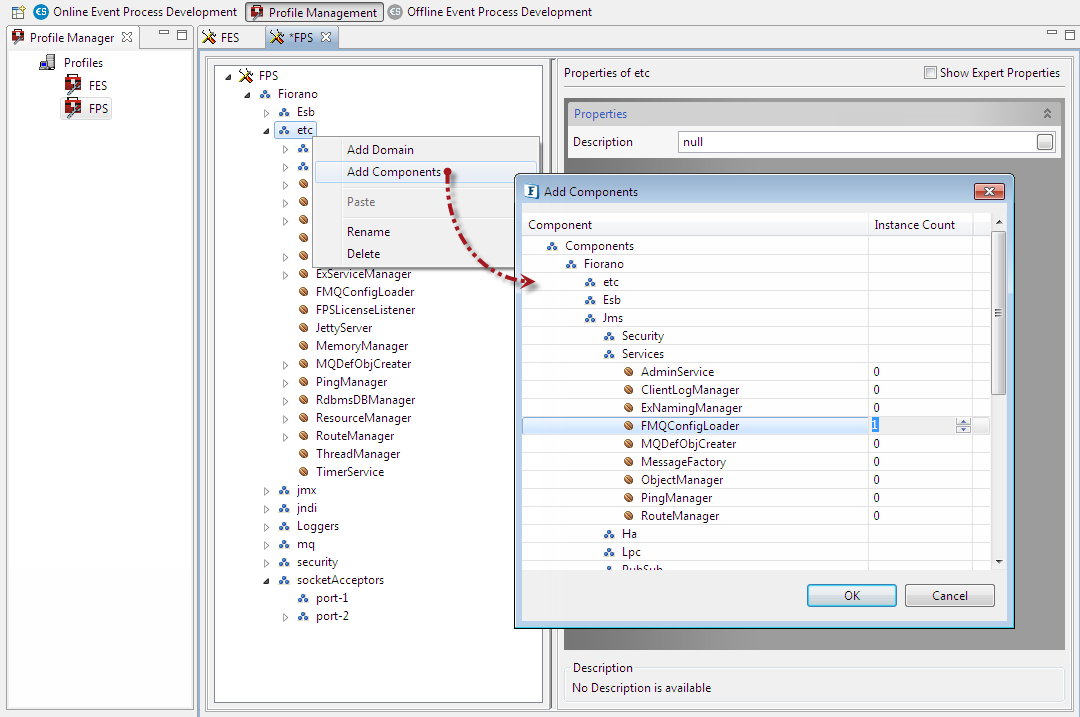Expand the PingManager node in tree
This screenshot has height=717, width=1080.
(286, 382)
